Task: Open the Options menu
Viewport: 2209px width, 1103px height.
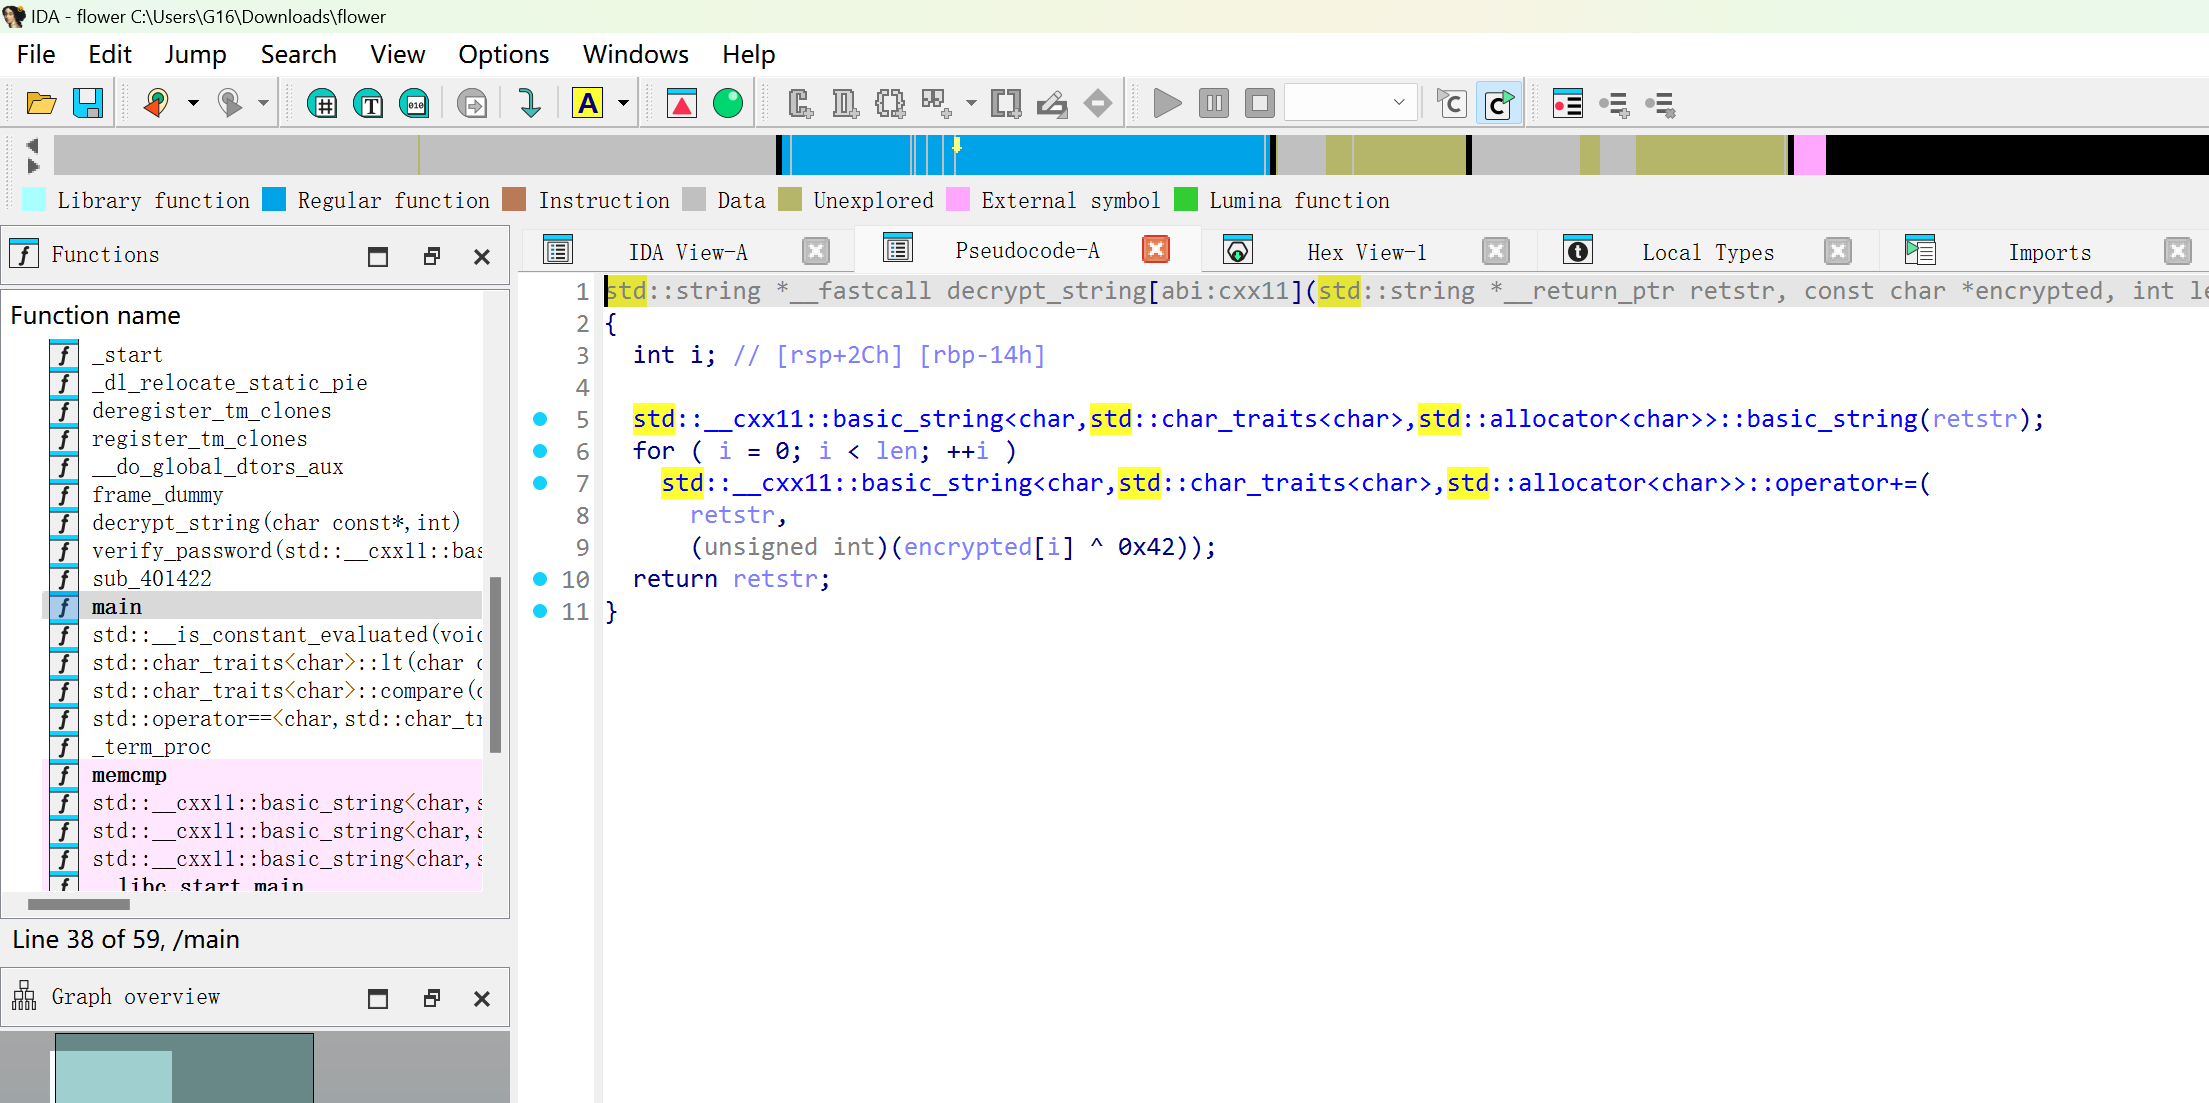Action: coord(503,54)
